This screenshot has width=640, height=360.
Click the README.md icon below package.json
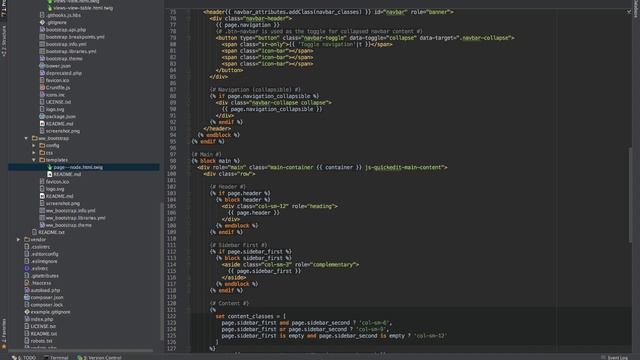point(42,124)
